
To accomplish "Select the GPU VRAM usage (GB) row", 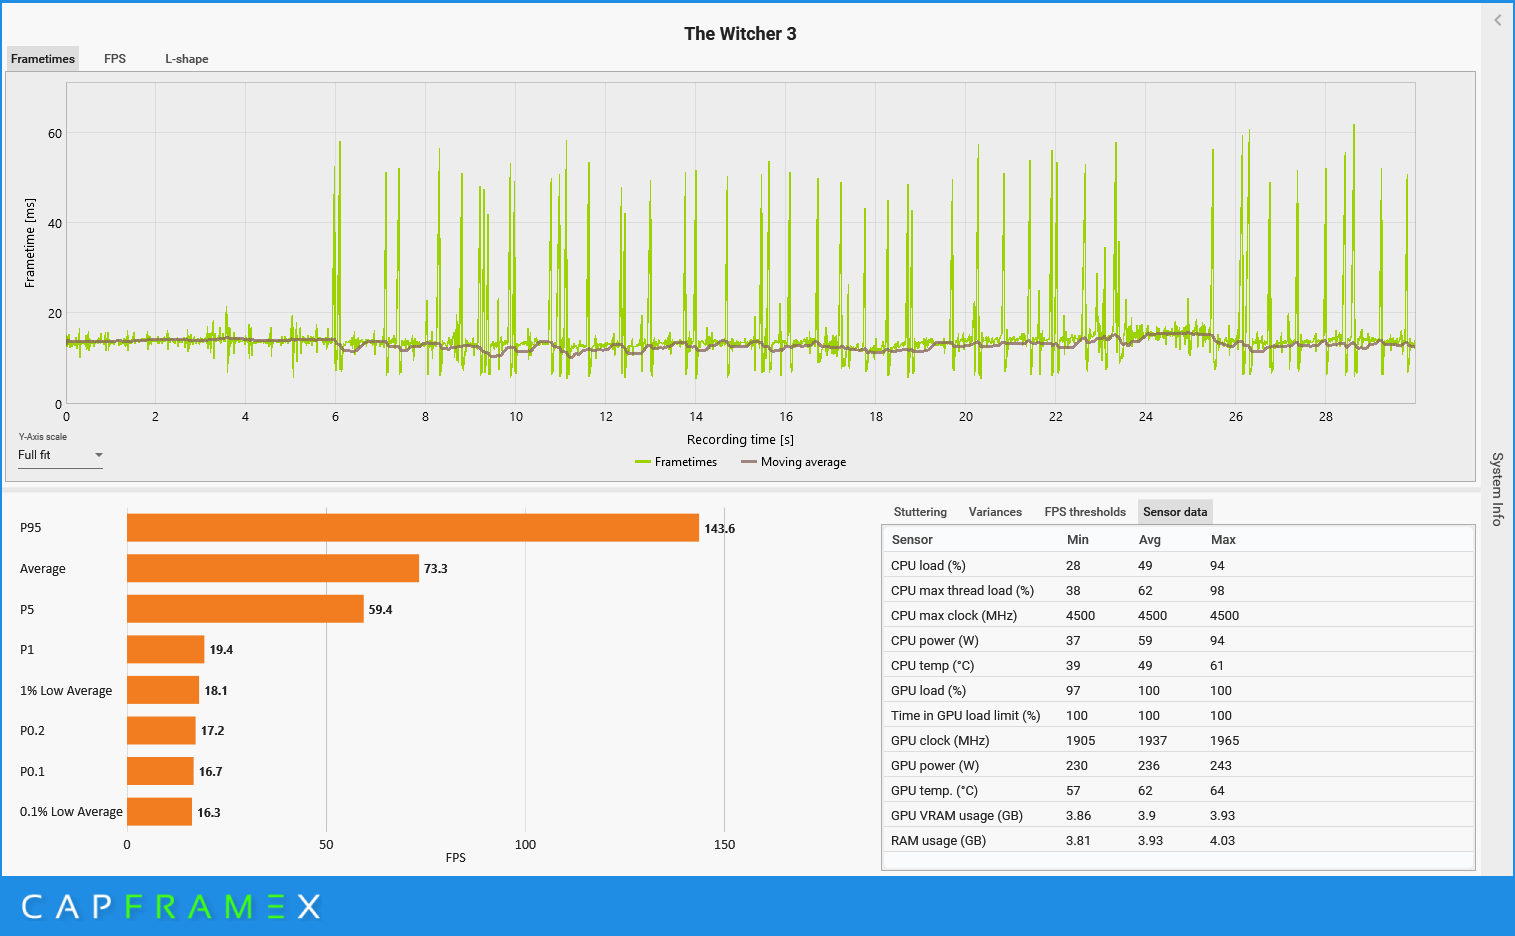I will pyautogui.click(x=1178, y=815).
